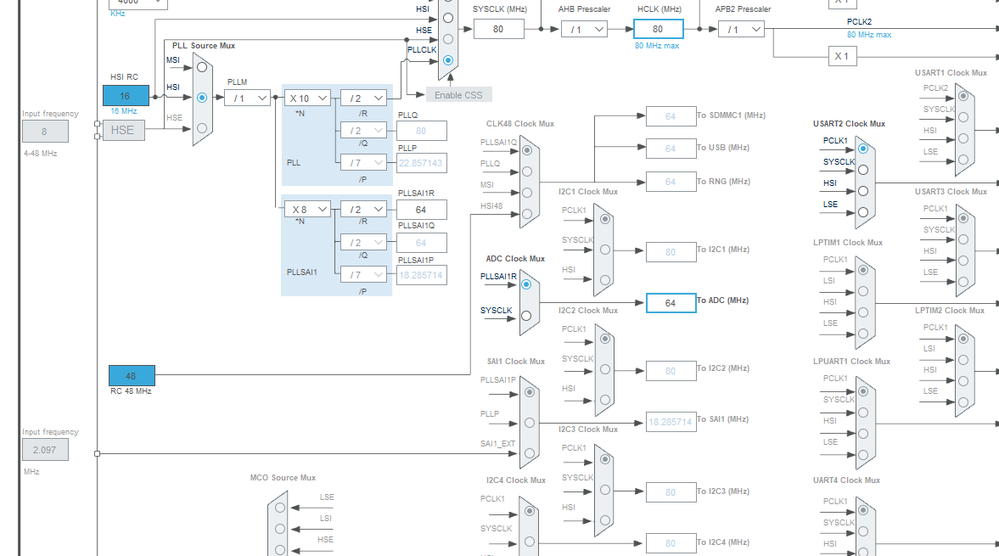Select MSI in PLL Source Mux
The height and width of the screenshot is (556, 999).
pyautogui.click(x=202, y=67)
